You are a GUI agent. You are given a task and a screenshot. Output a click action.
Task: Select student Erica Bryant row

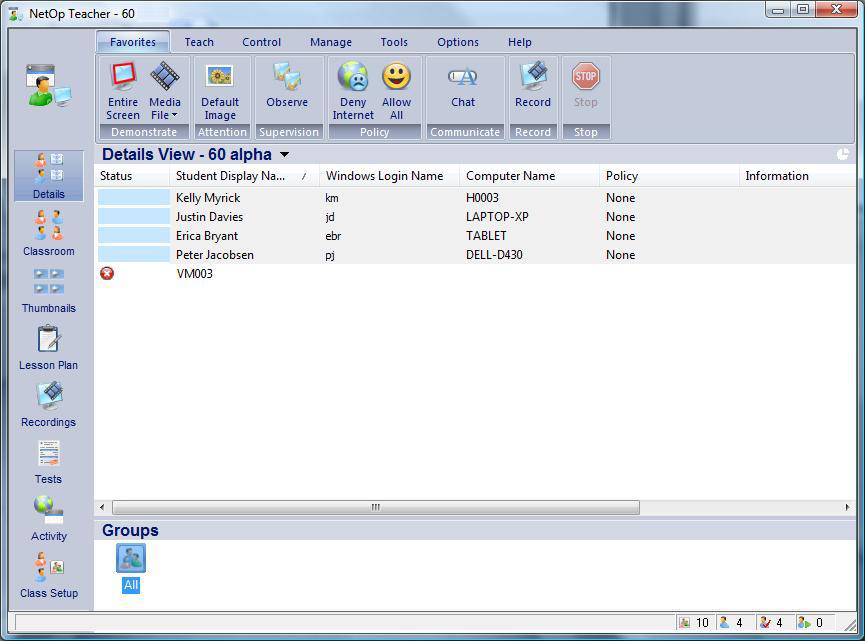tap(476, 236)
